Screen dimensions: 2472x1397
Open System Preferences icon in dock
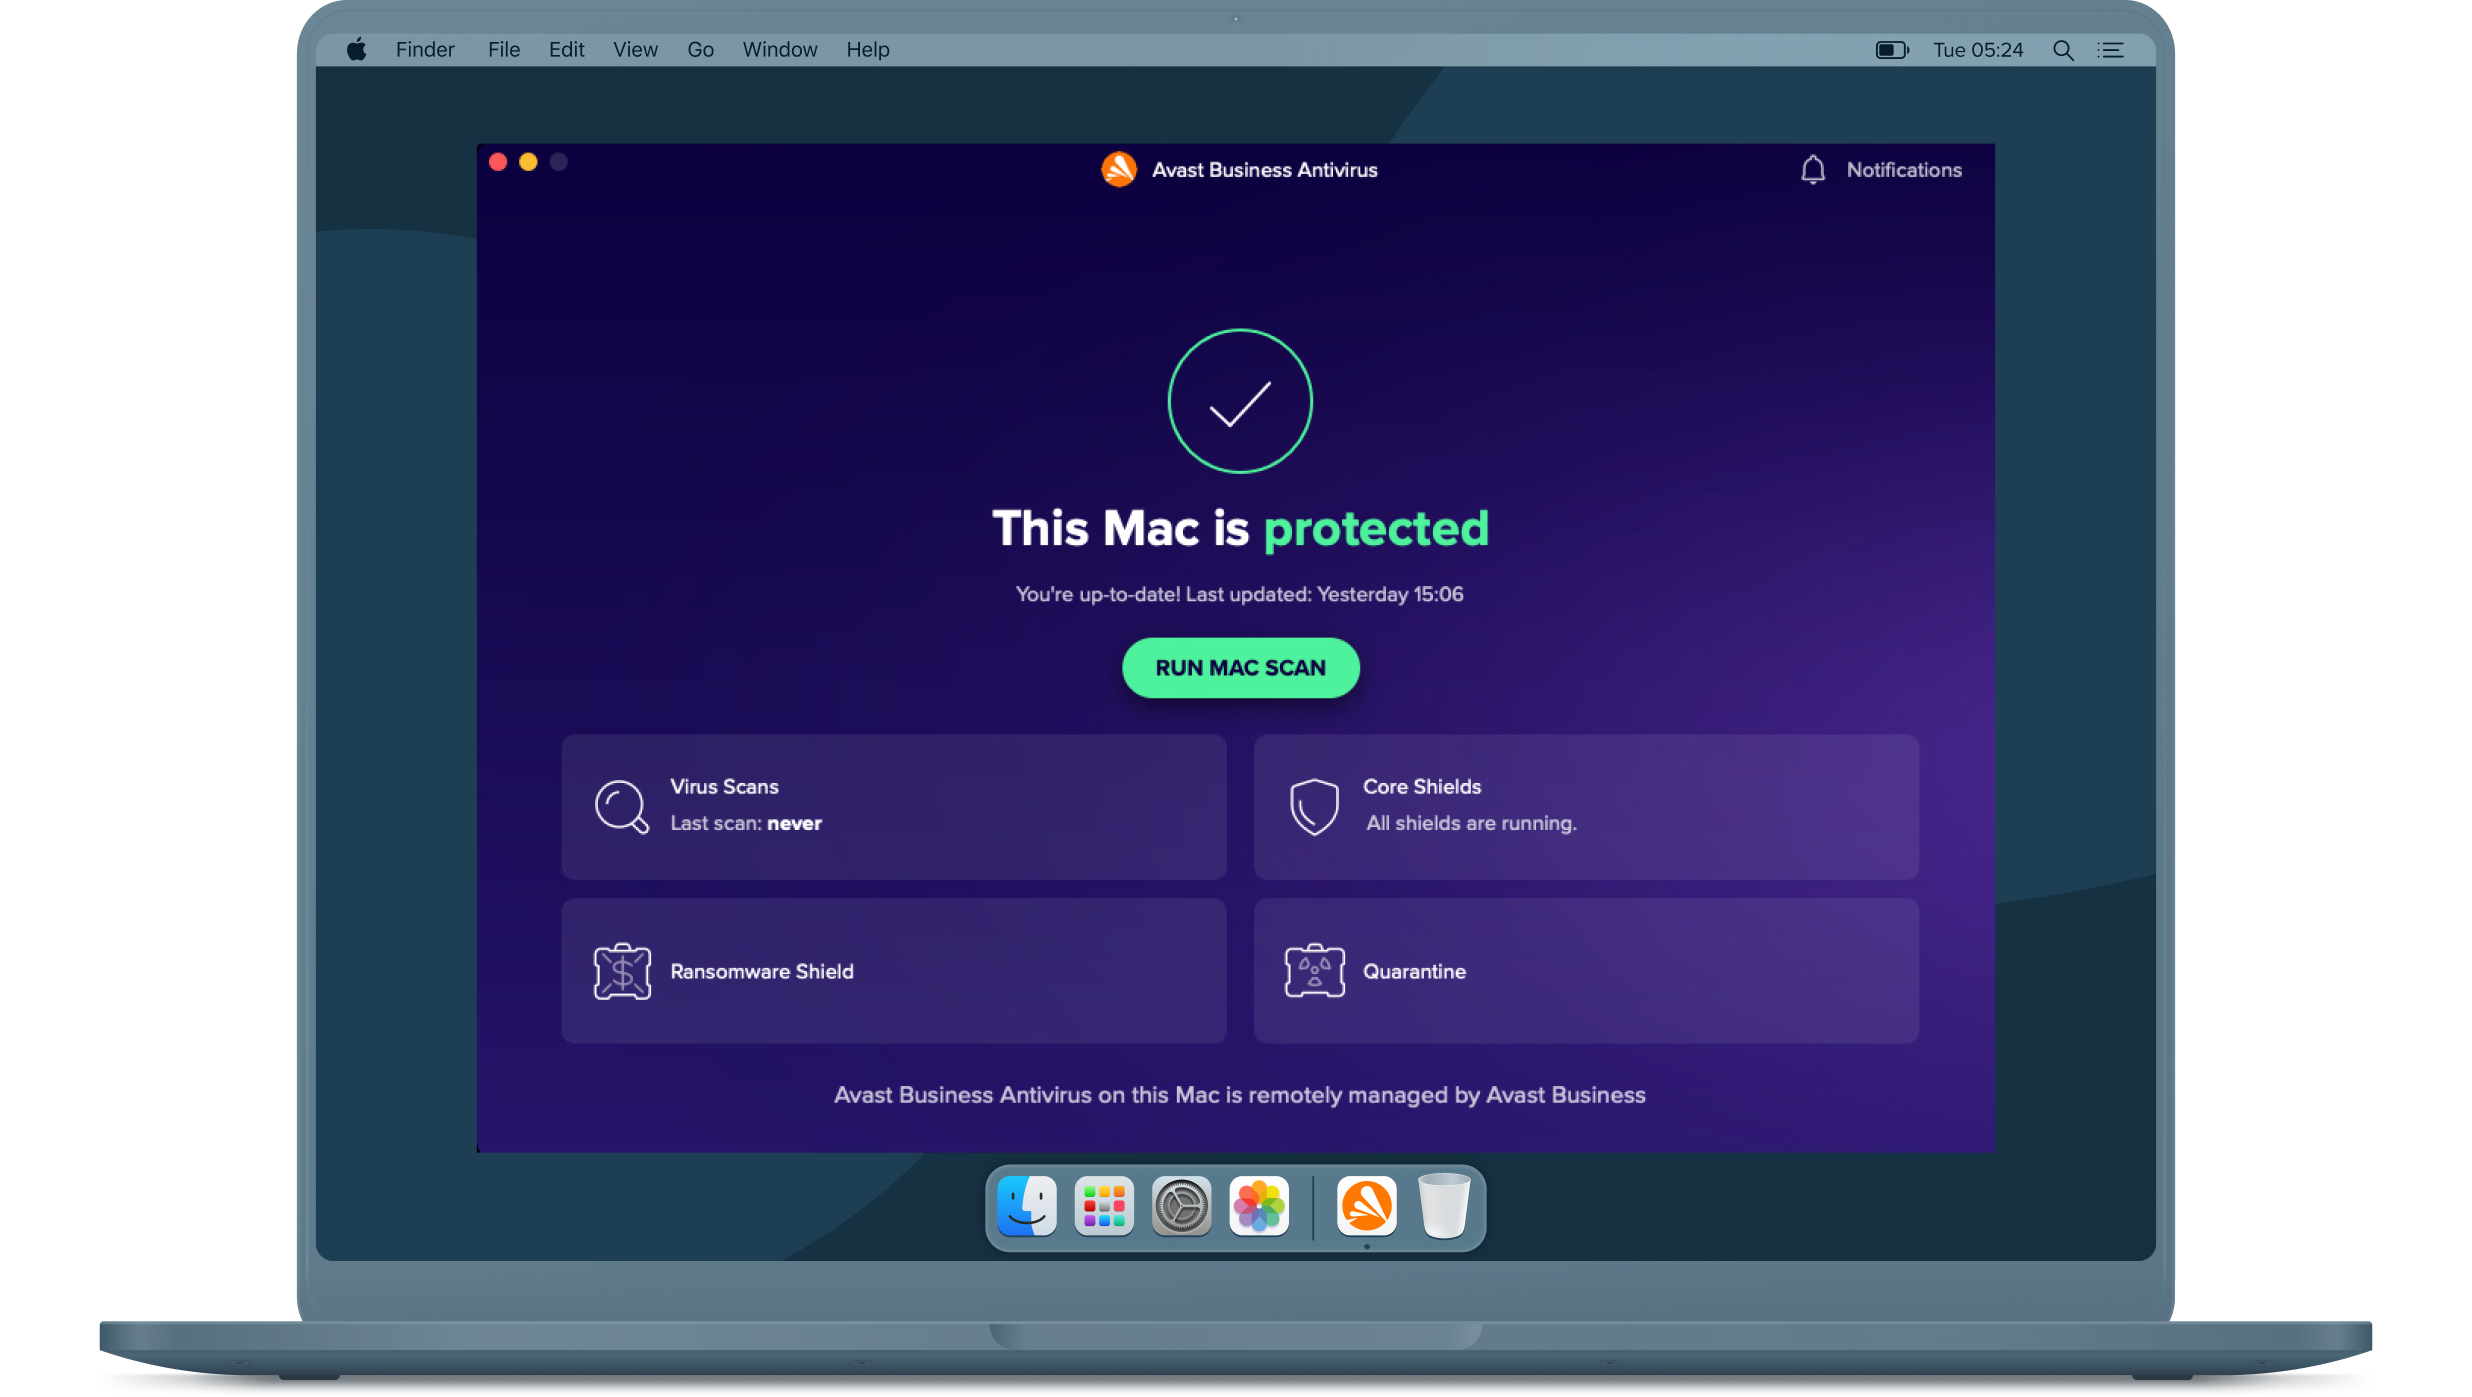(1182, 1207)
